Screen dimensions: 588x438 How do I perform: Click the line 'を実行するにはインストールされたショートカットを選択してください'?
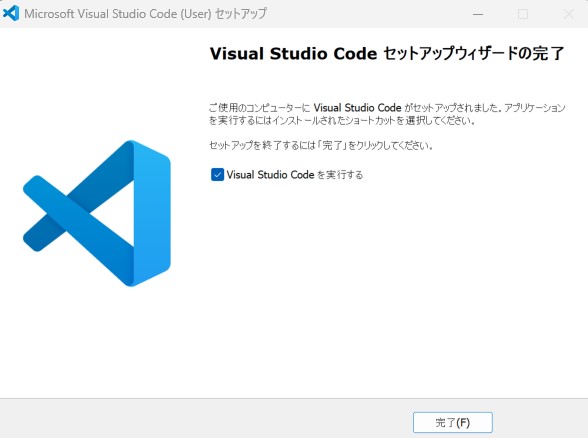click(x=342, y=120)
